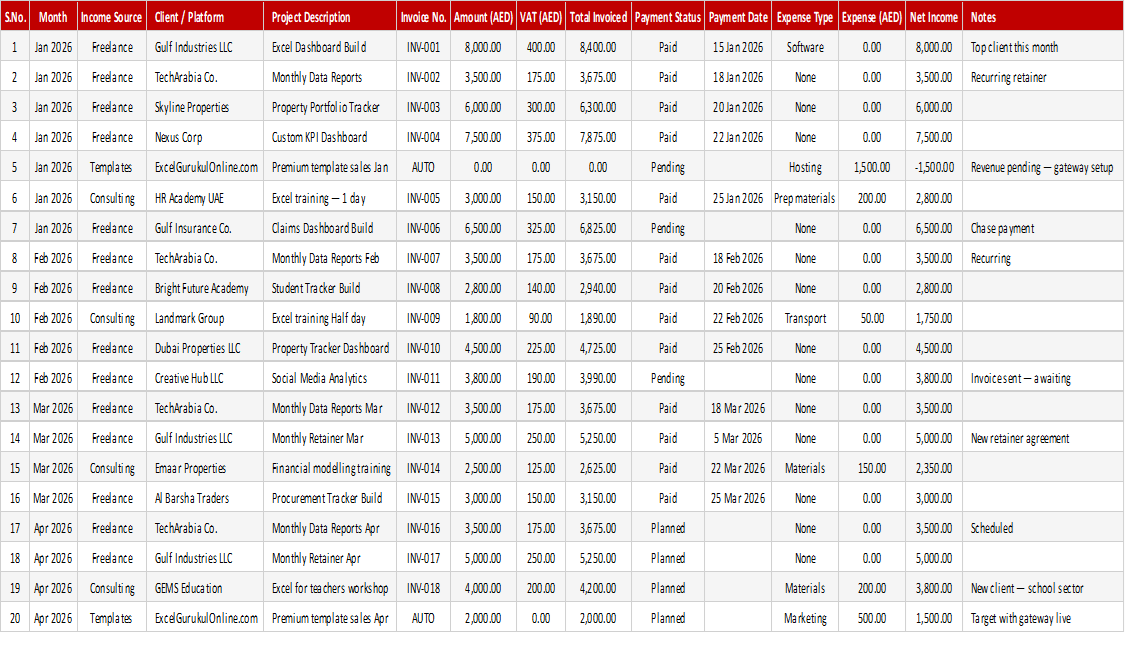Click the 'Project Description' header cell
This screenshot has height=661, width=1125.
pos(329,17)
